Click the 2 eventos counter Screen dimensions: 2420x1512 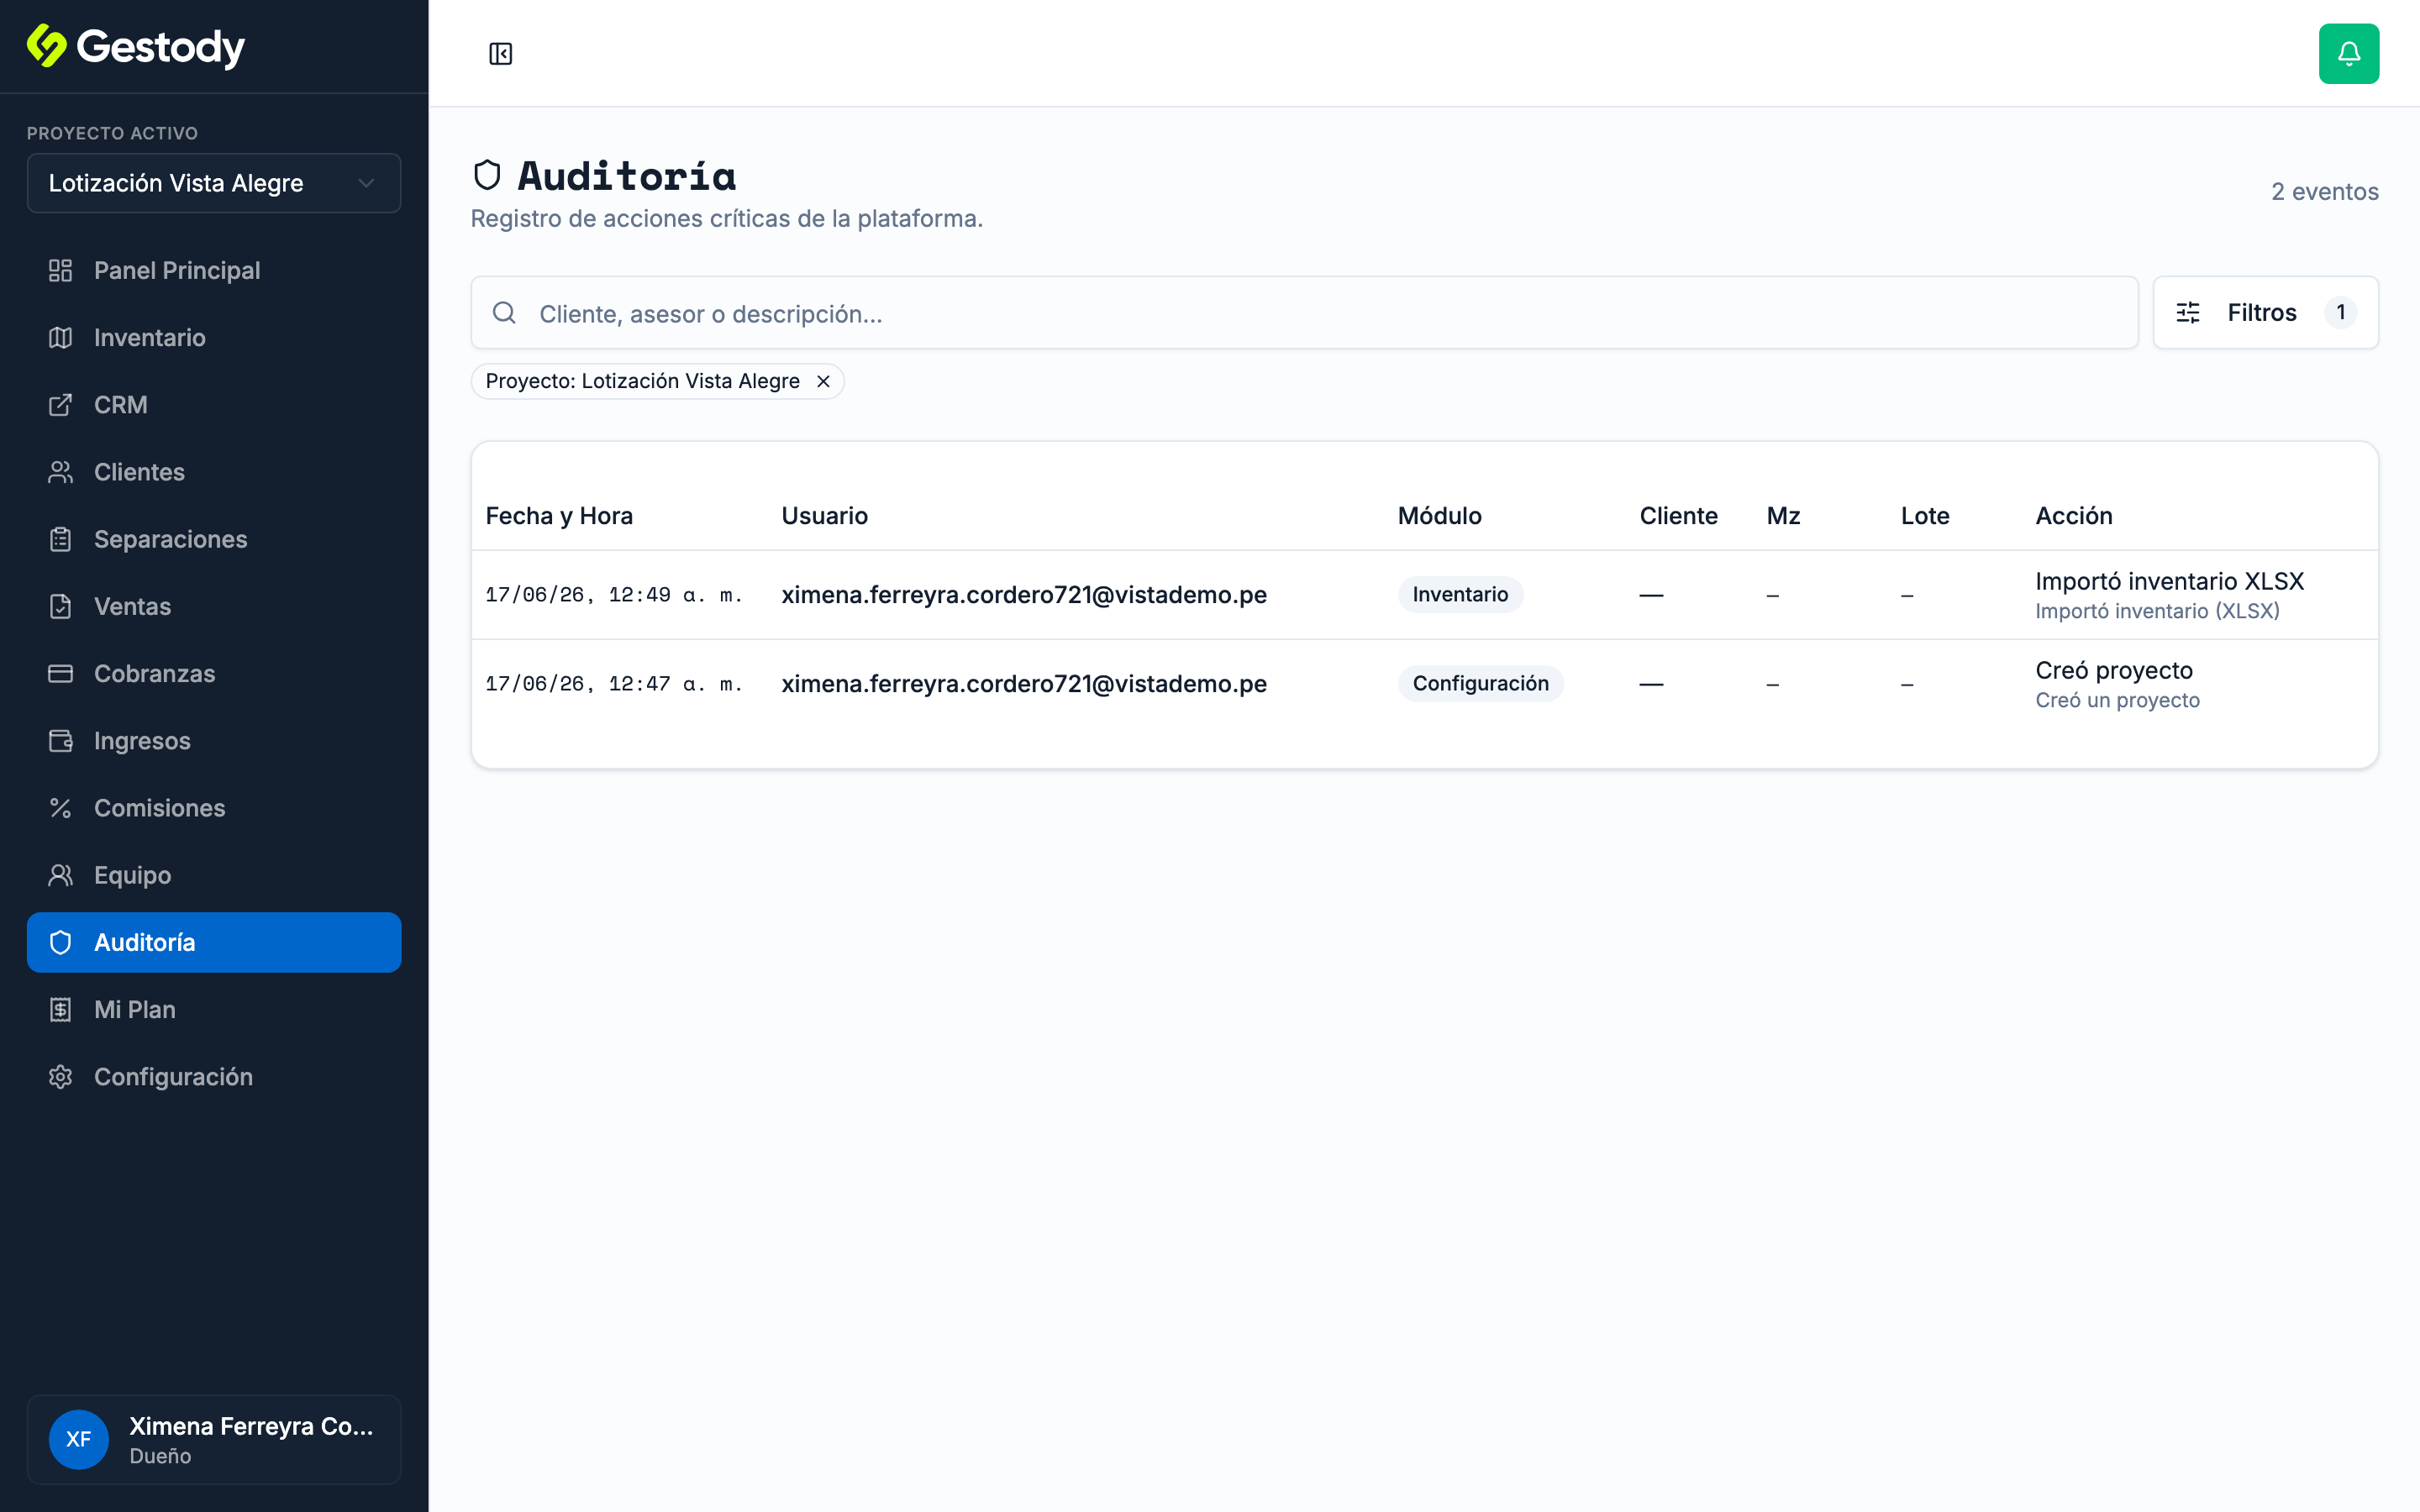click(2325, 192)
